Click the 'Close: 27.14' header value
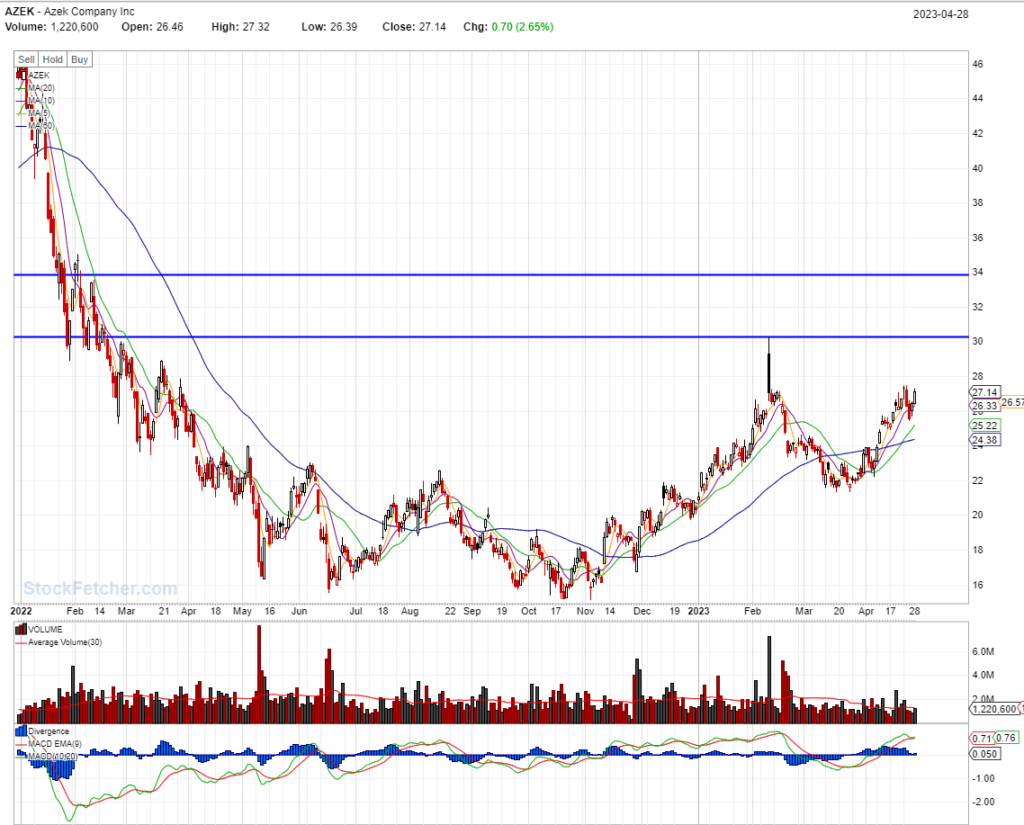Image resolution: width=1024 pixels, height=825 pixels. 414,27
